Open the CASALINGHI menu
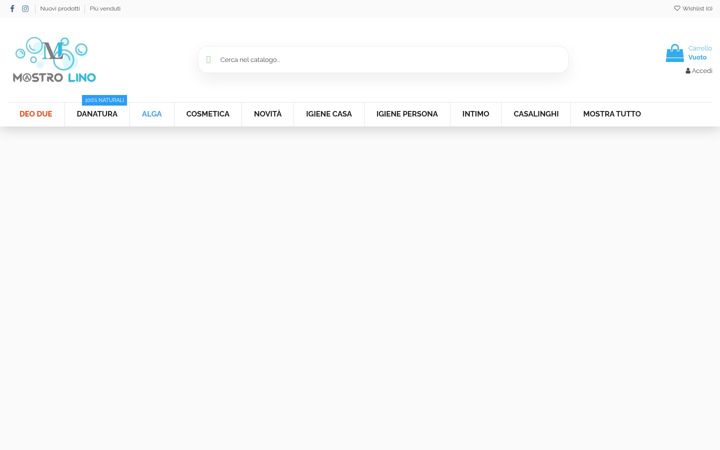Image resolution: width=720 pixels, height=450 pixels. (x=536, y=114)
